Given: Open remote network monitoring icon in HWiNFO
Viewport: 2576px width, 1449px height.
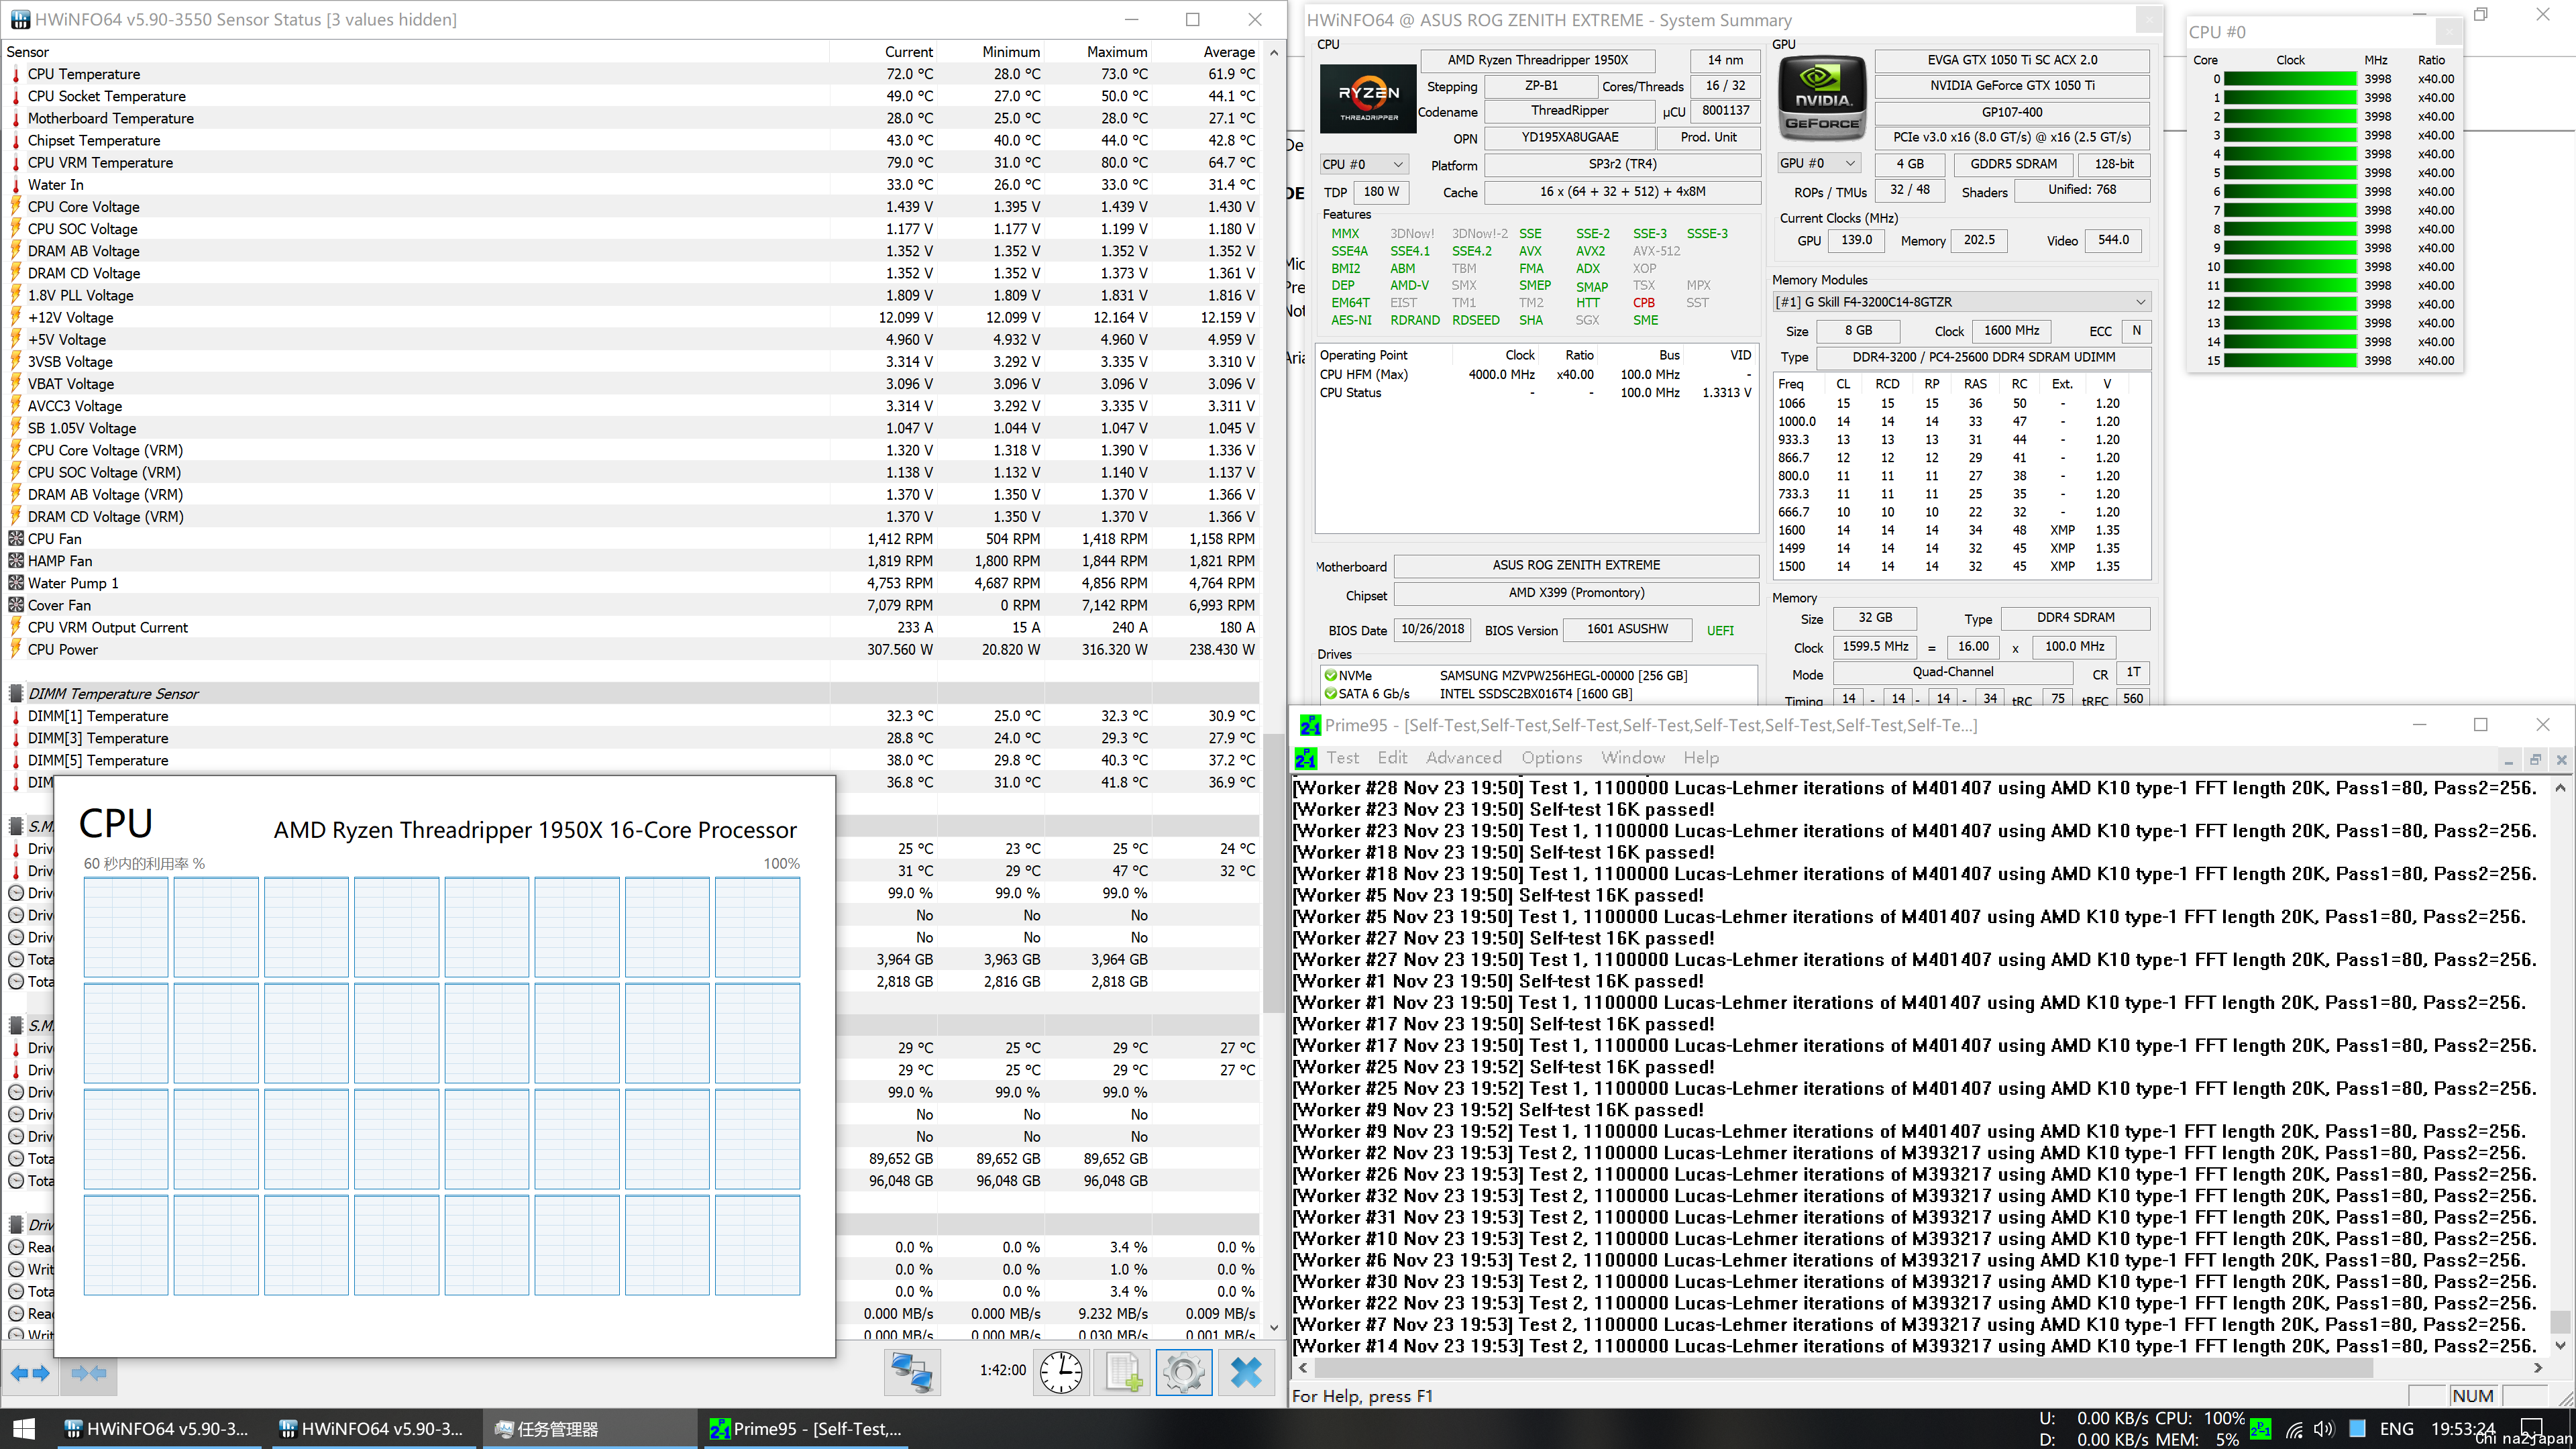Looking at the screenshot, I should click(x=912, y=1372).
